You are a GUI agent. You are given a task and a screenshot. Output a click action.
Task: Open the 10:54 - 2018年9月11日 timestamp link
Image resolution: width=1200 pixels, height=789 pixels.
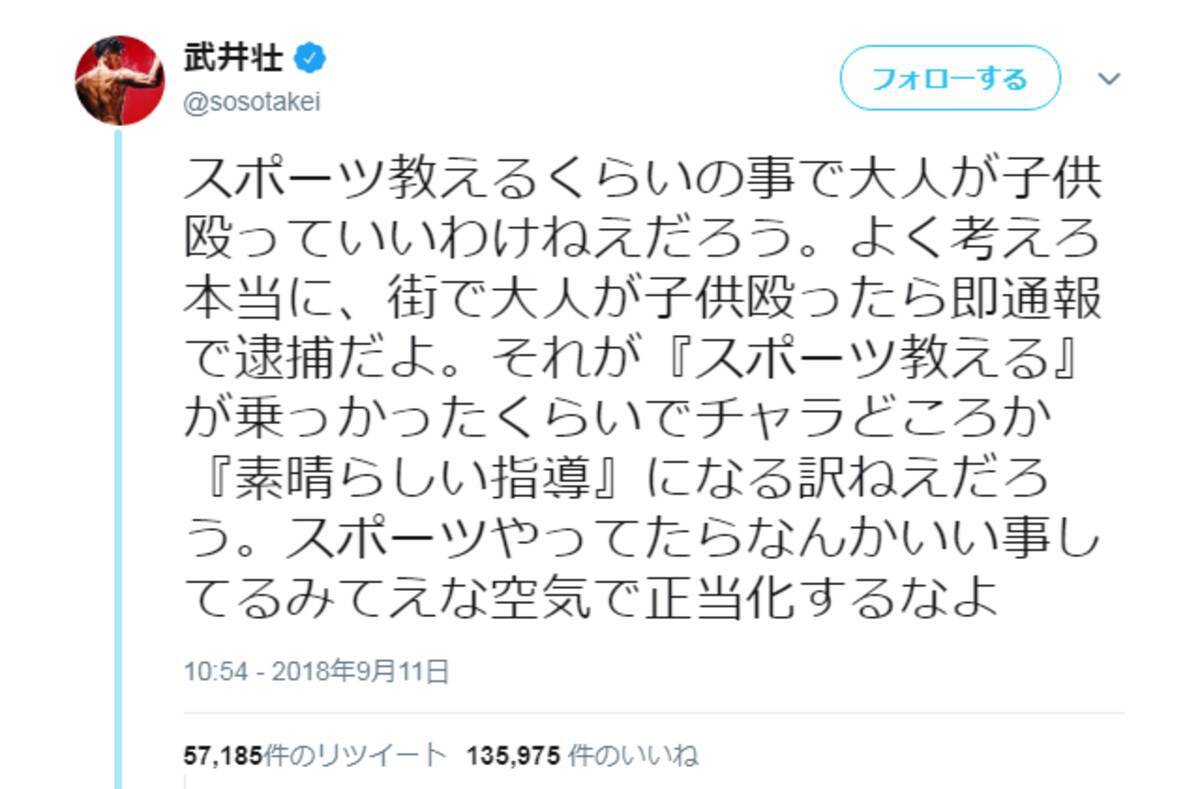tap(316, 671)
